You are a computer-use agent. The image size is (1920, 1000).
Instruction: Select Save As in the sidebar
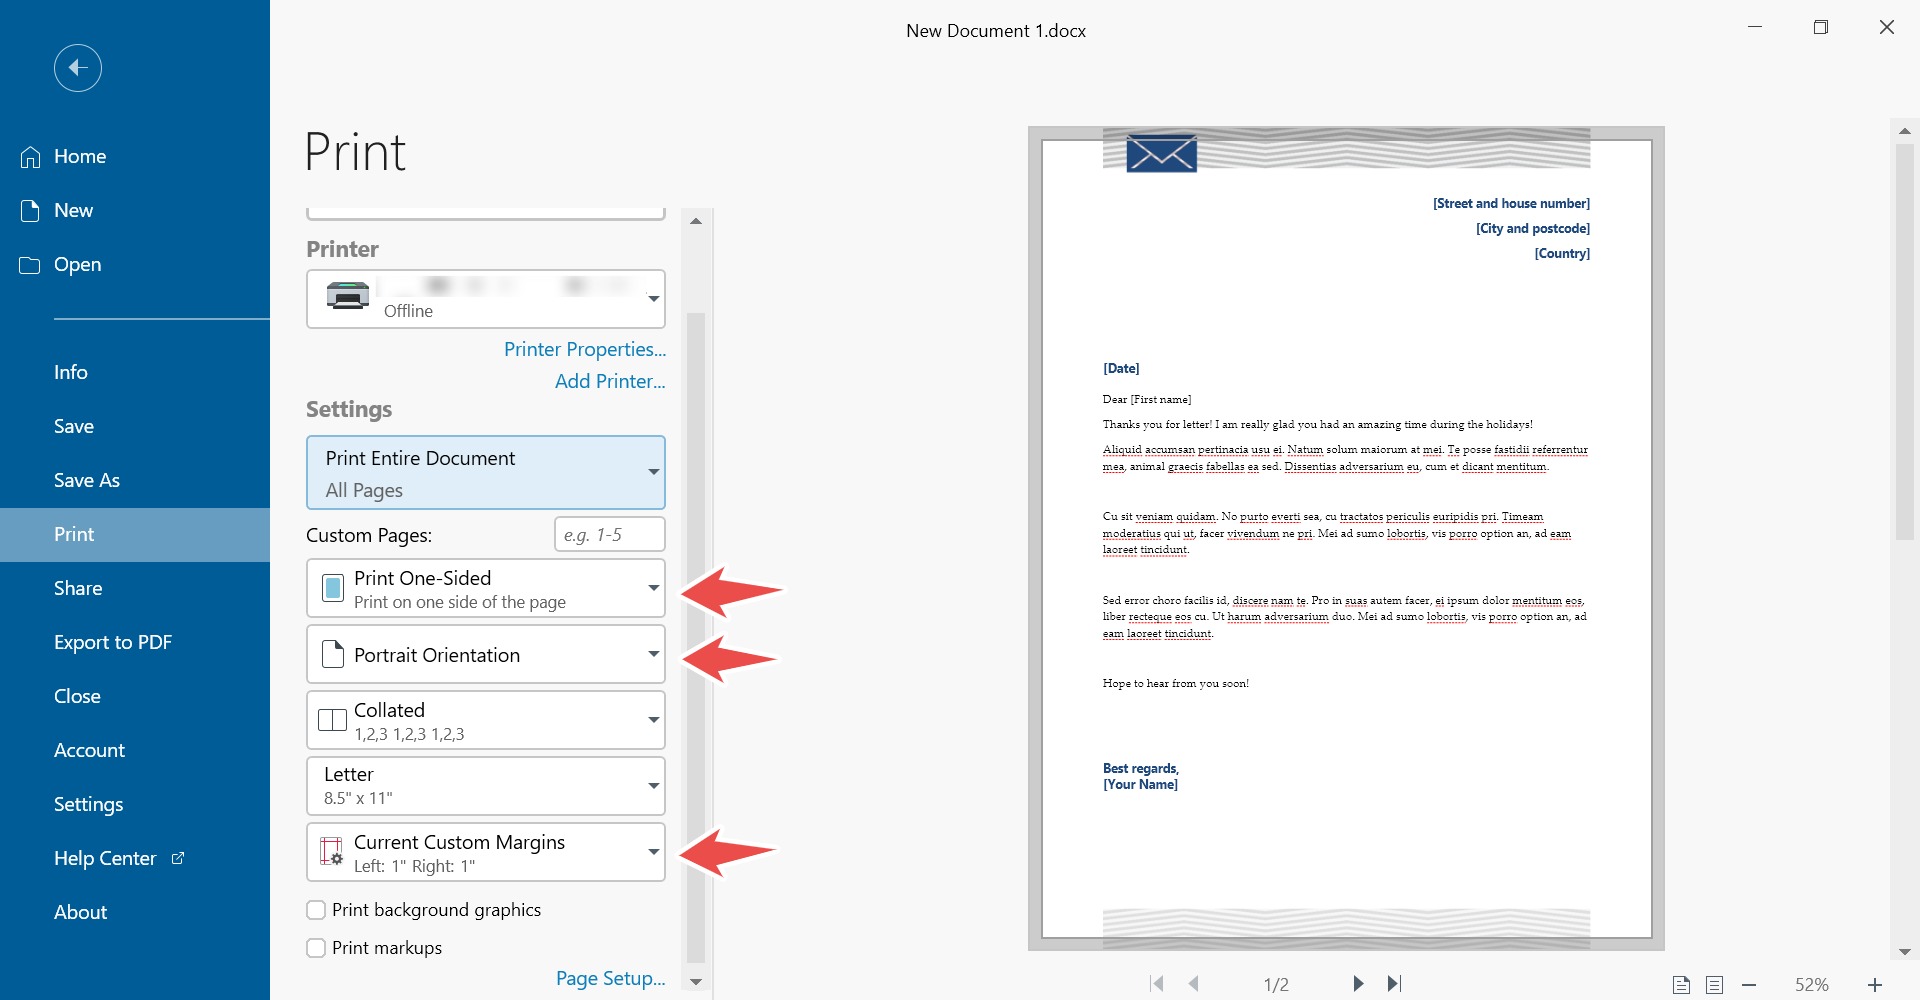point(87,480)
